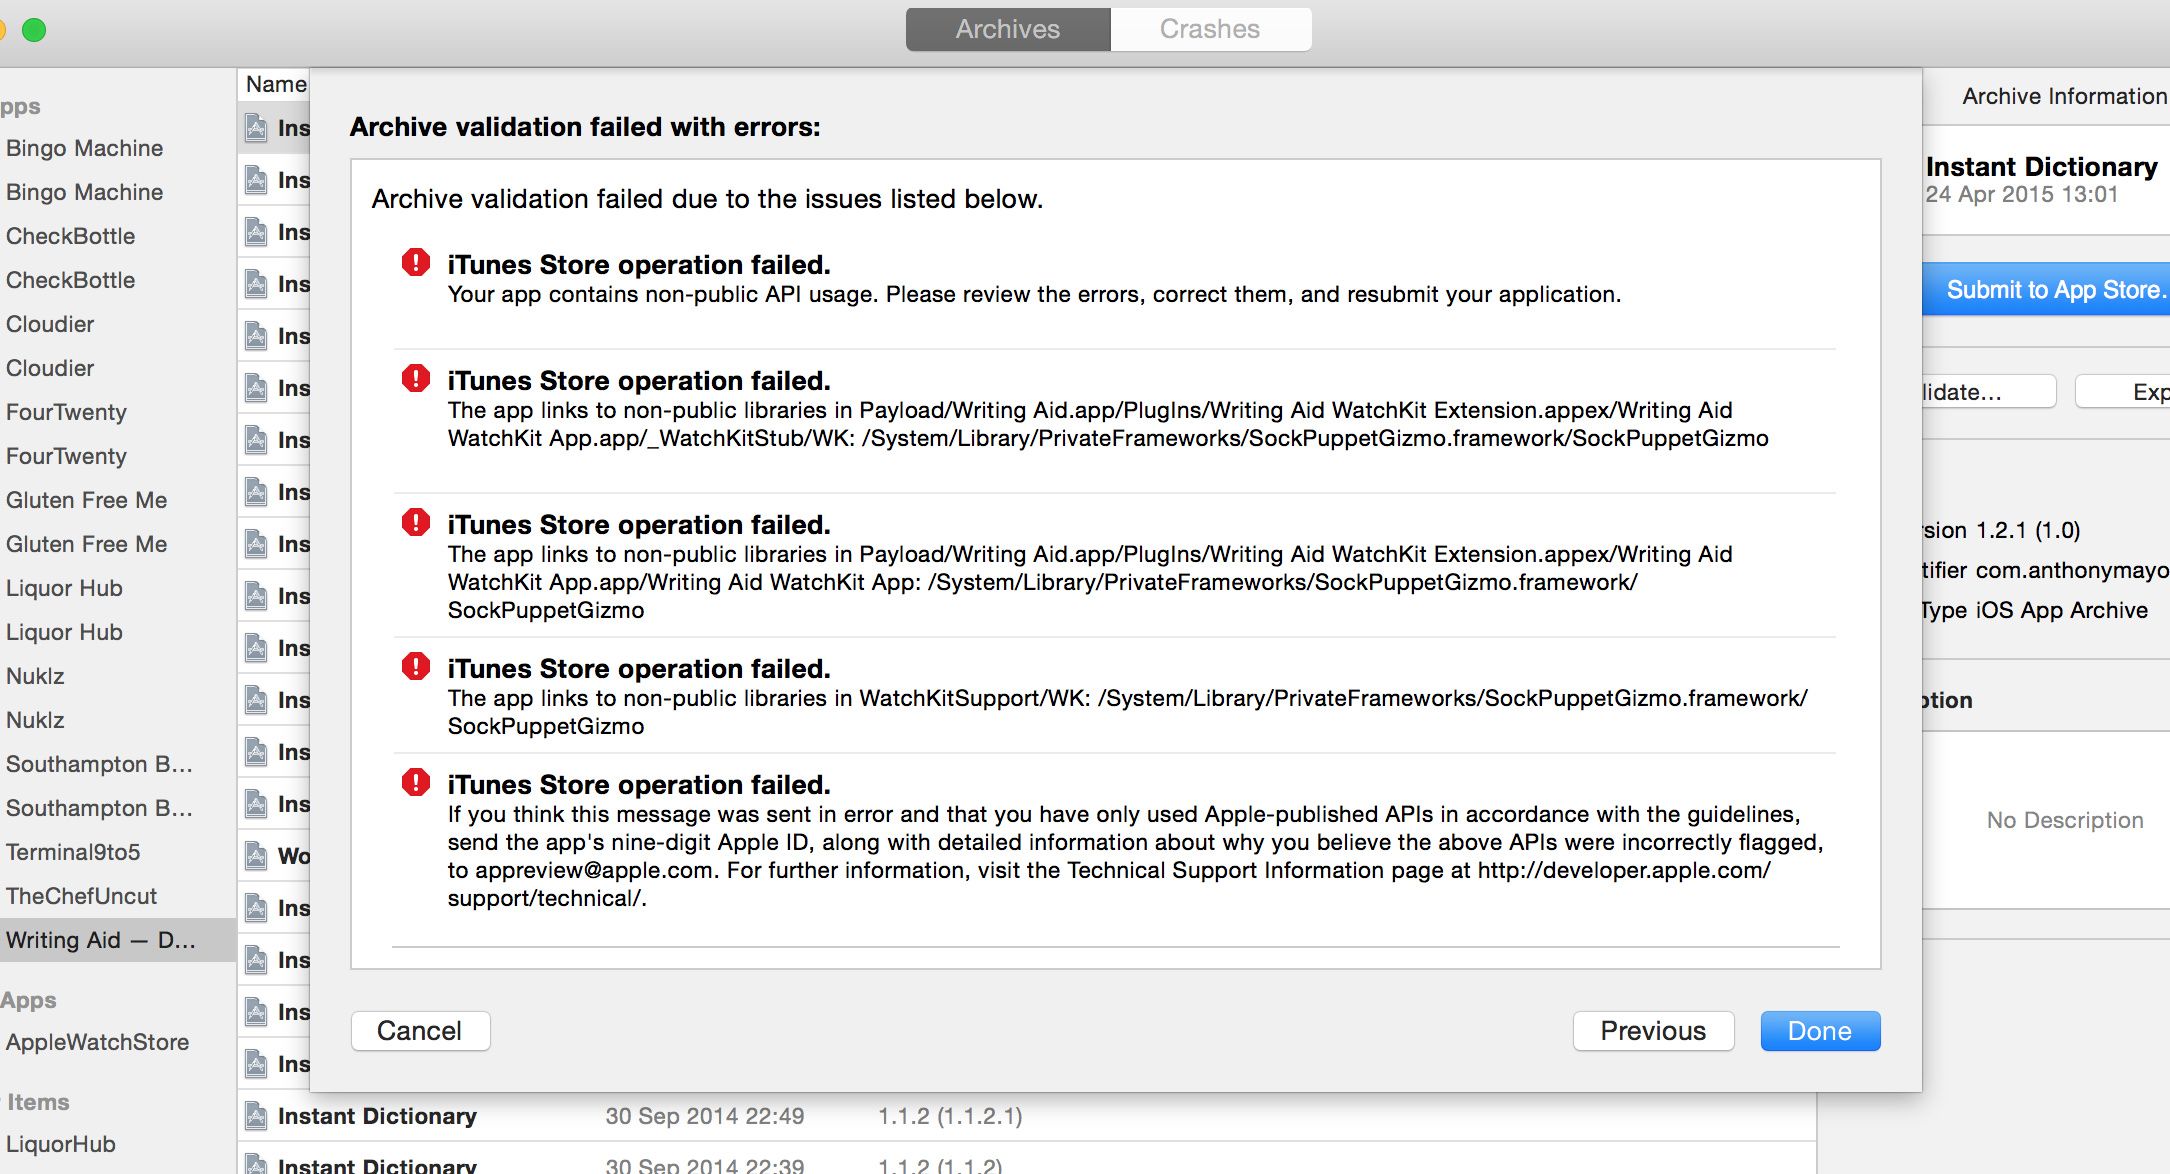Click the last red error icon
This screenshot has height=1174, width=2170.
pyautogui.click(x=415, y=783)
